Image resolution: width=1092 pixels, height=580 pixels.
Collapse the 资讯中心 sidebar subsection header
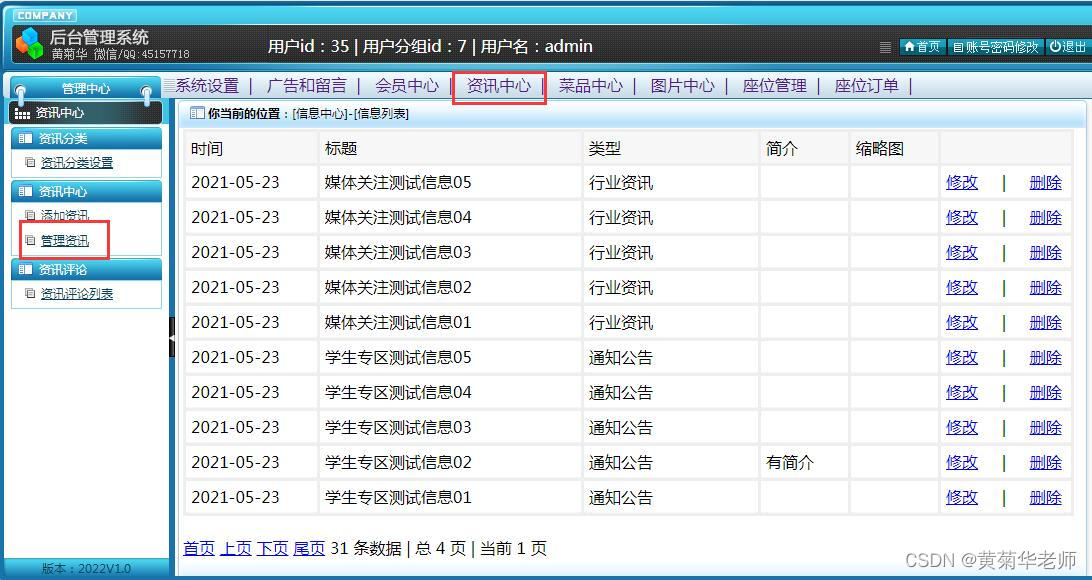click(x=86, y=191)
